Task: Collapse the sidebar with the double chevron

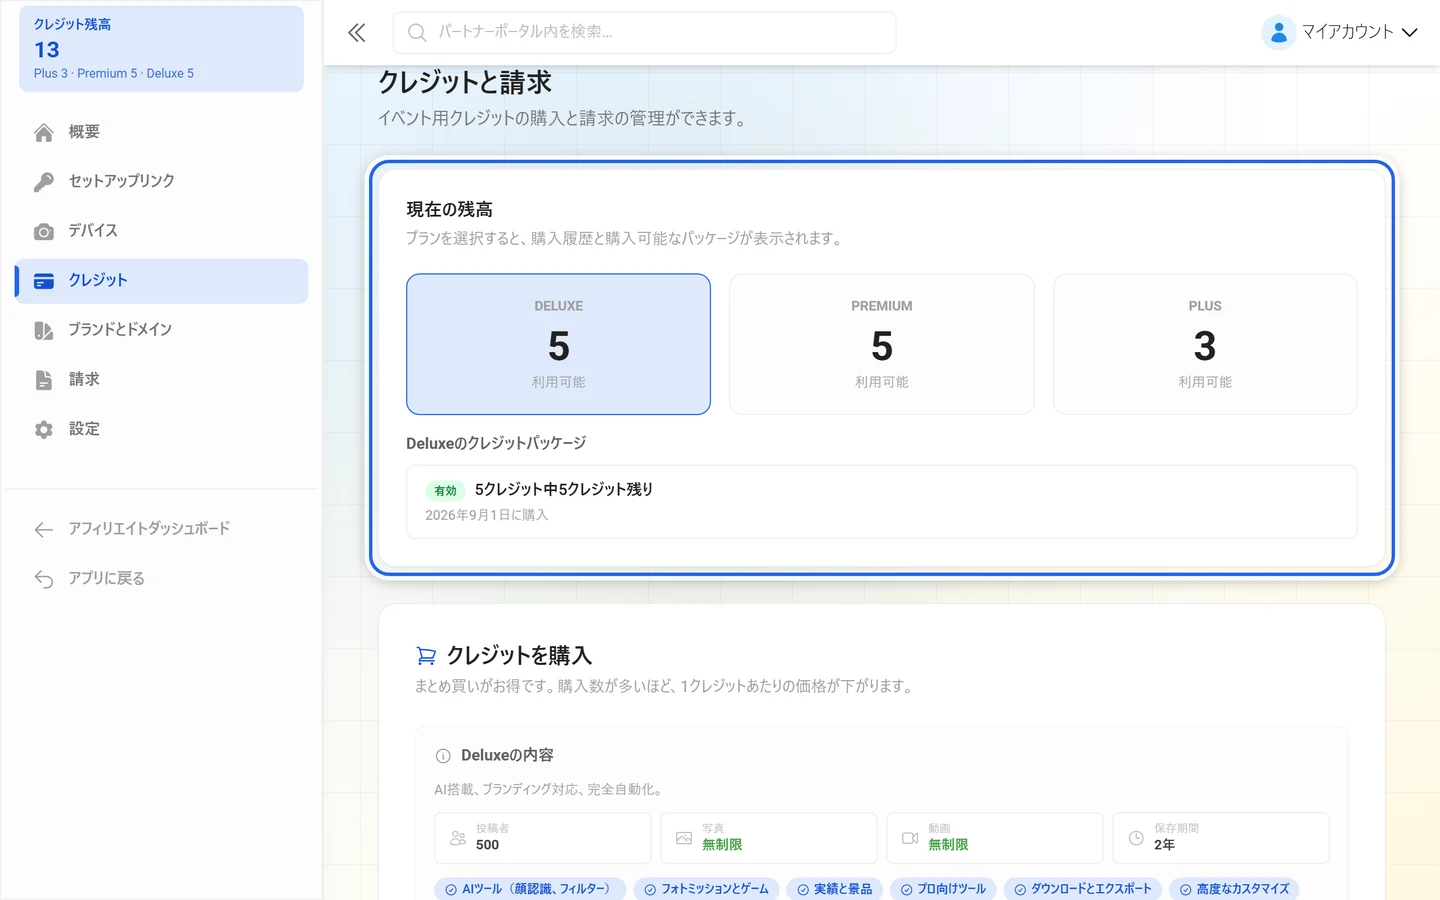Action: (356, 33)
